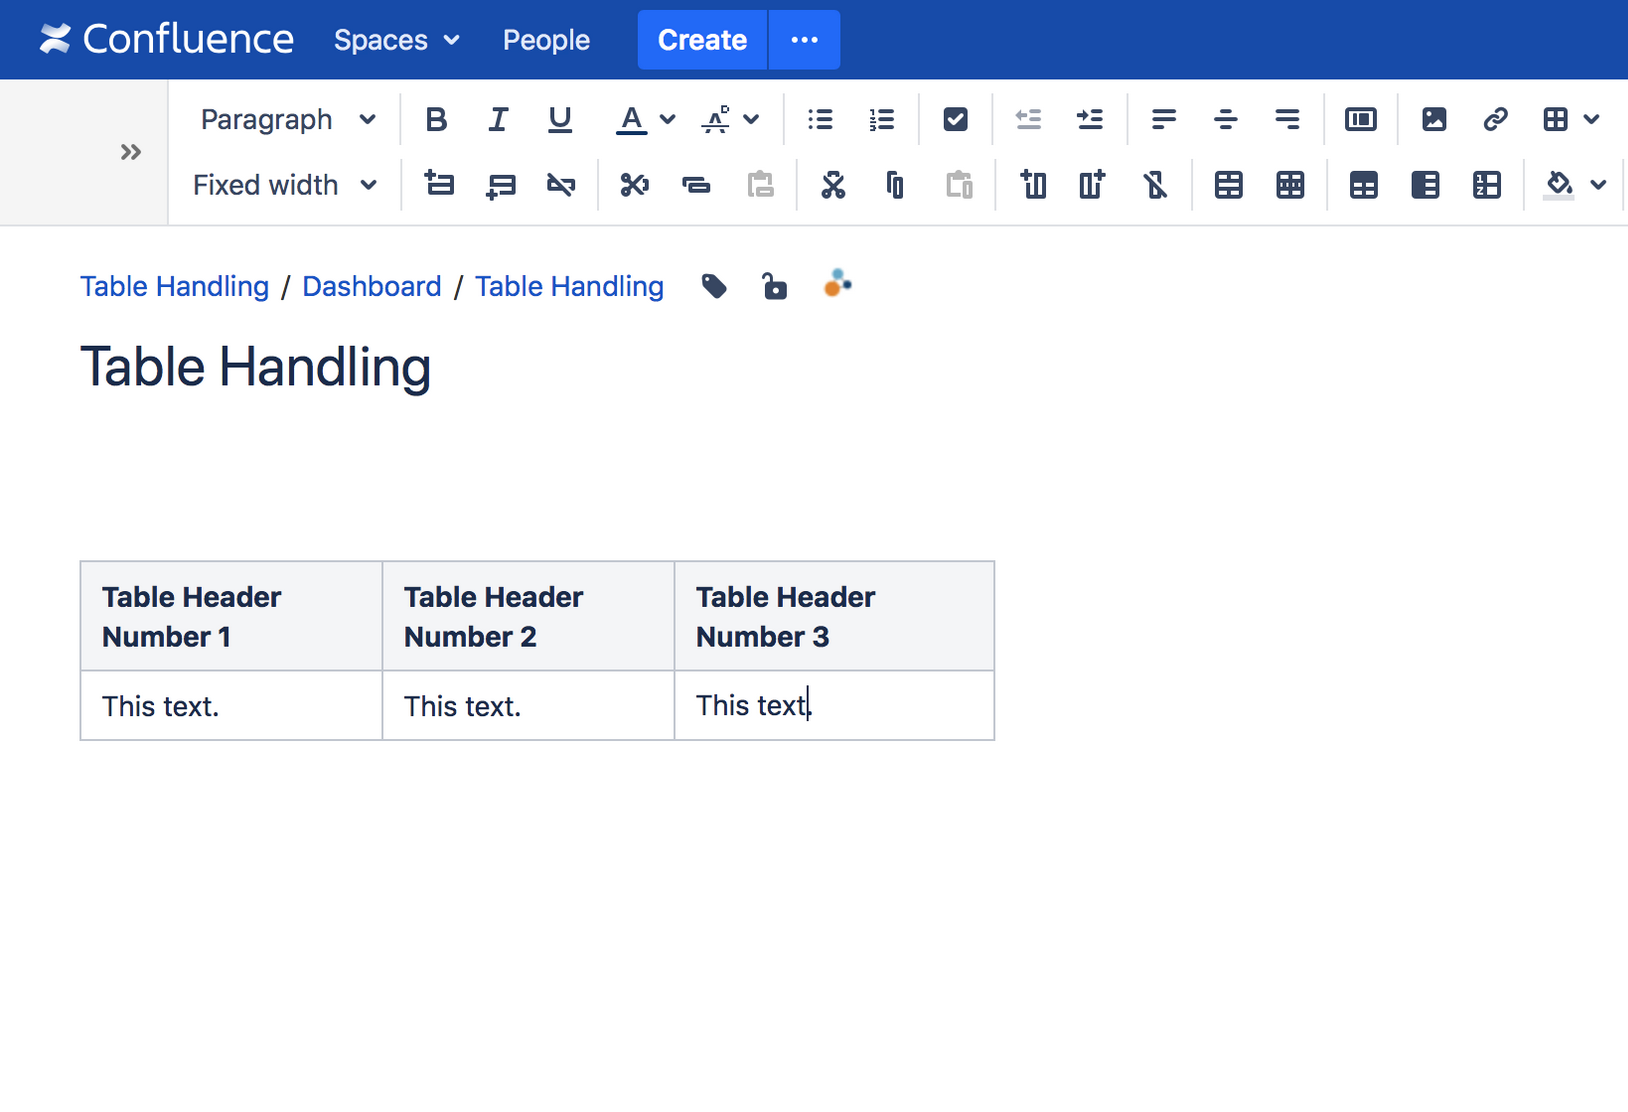Switch text alignment to center

tap(1225, 119)
